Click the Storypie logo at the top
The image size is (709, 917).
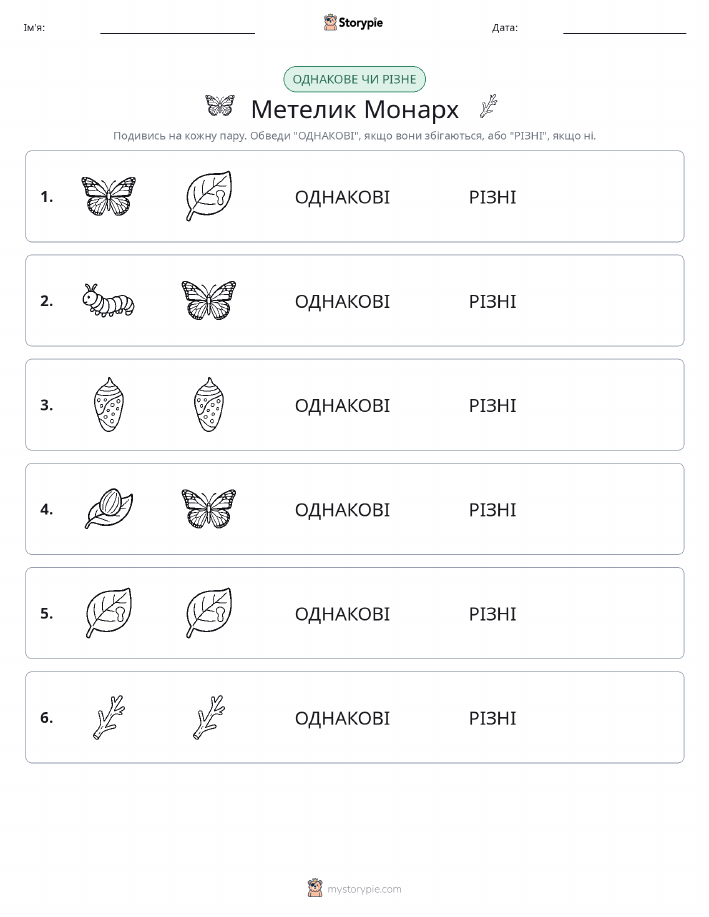(353, 23)
